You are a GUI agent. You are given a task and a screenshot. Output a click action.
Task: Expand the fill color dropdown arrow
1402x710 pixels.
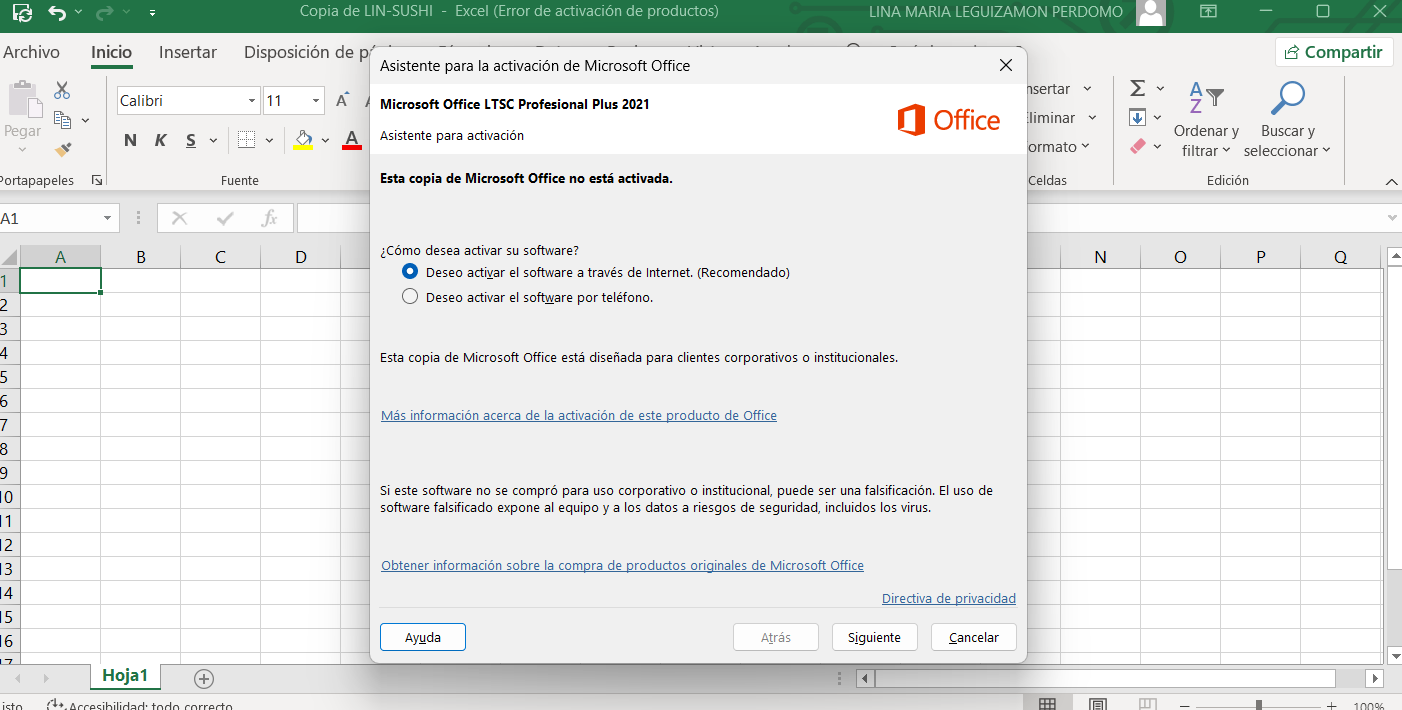point(325,141)
